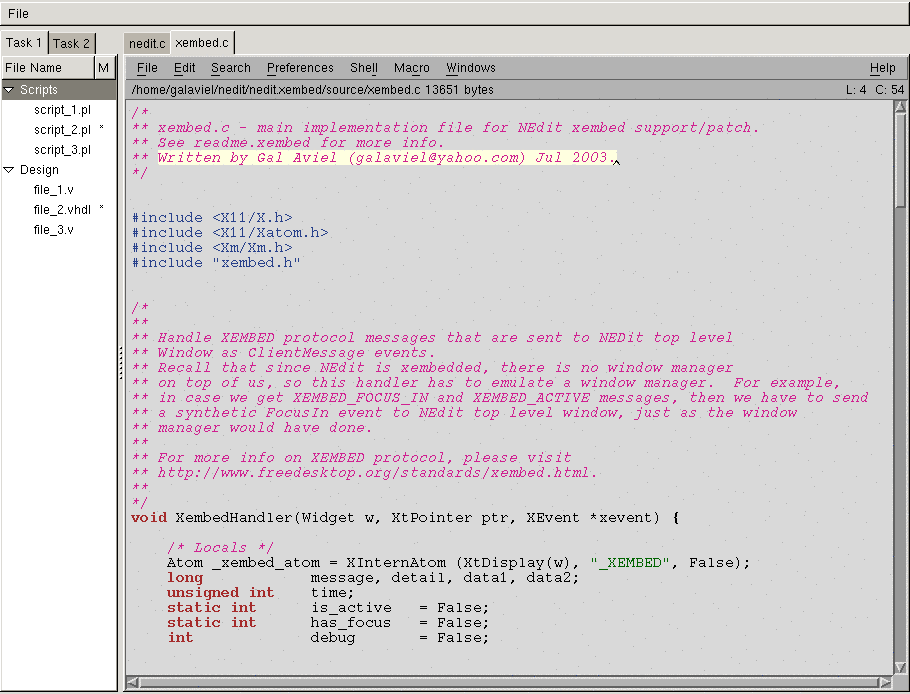
Task: Click the vertical scrollbar up arrow
Action: [901, 106]
